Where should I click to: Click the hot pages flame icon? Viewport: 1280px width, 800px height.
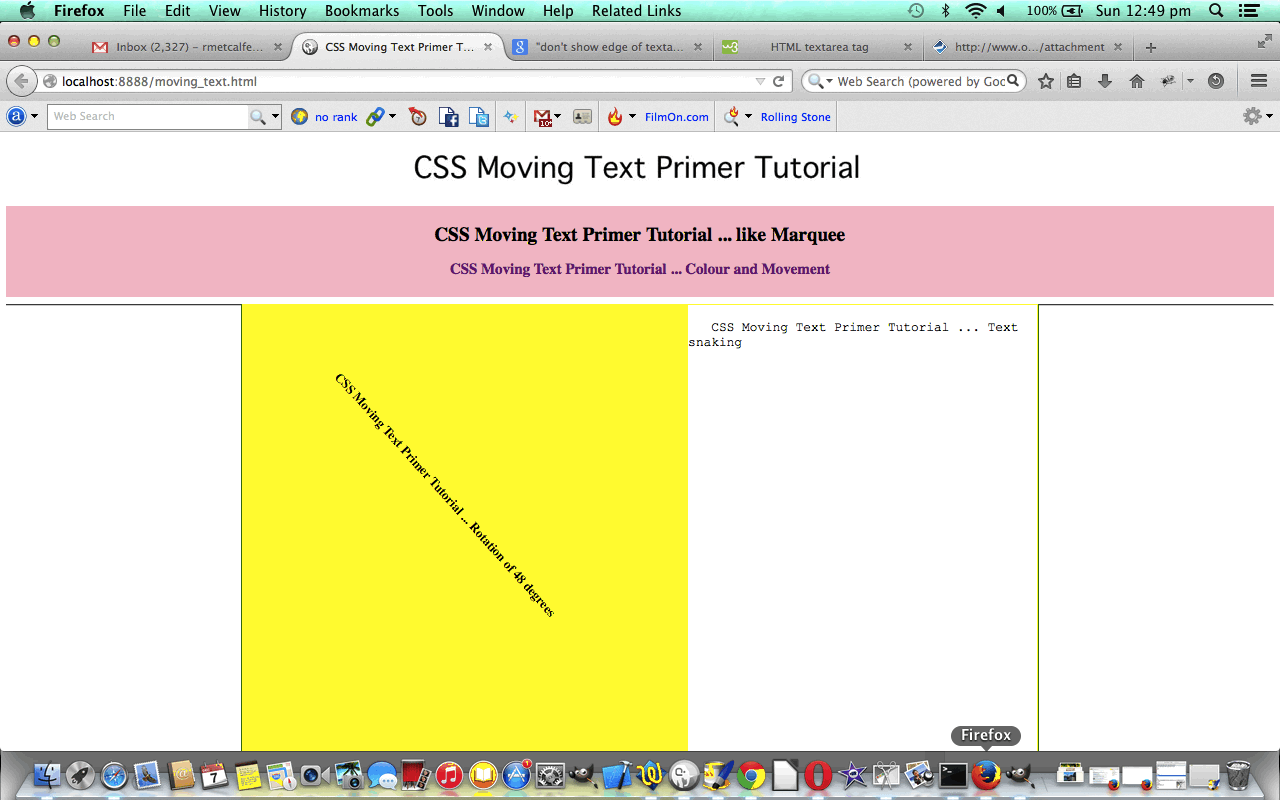(614, 117)
